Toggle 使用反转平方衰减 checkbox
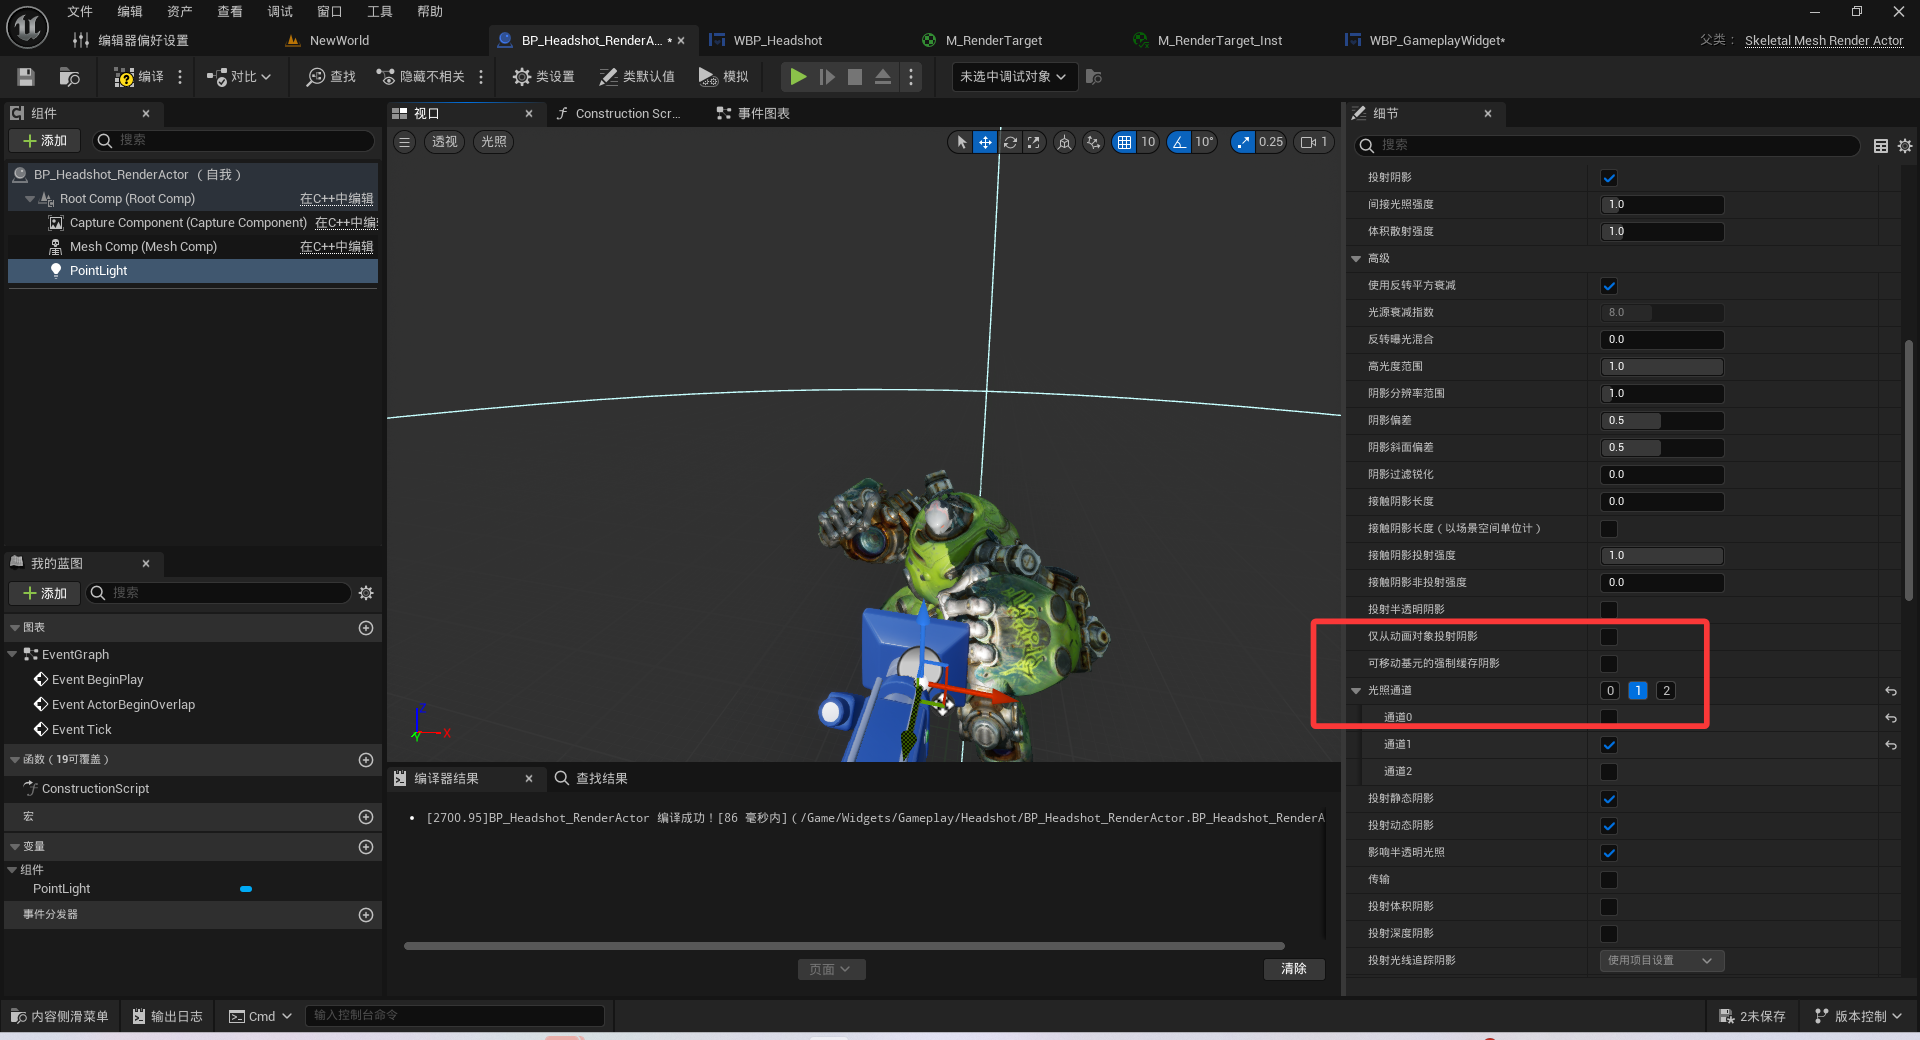Image resolution: width=1920 pixels, height=1040 pixels. pos(1609,286)
